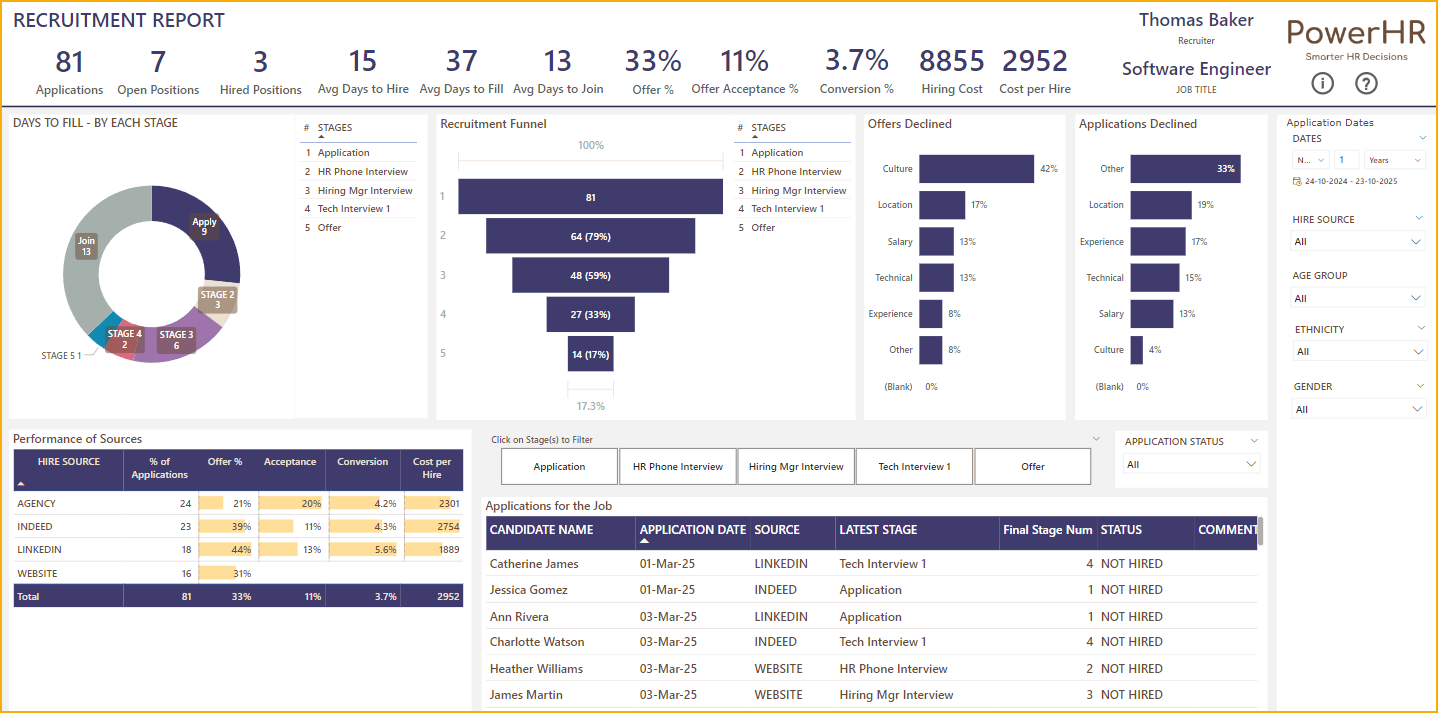Click the relative date number input field
1438x713 pixels.
(x=1346, y=160)
